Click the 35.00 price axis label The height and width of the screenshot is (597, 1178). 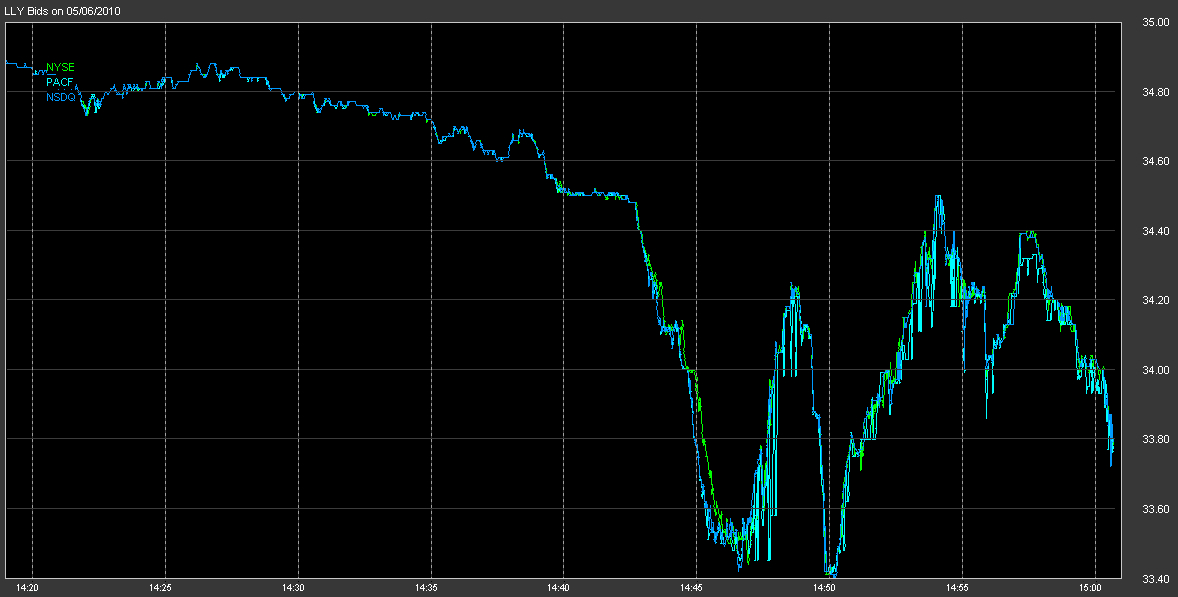[x=1156, y=21]
